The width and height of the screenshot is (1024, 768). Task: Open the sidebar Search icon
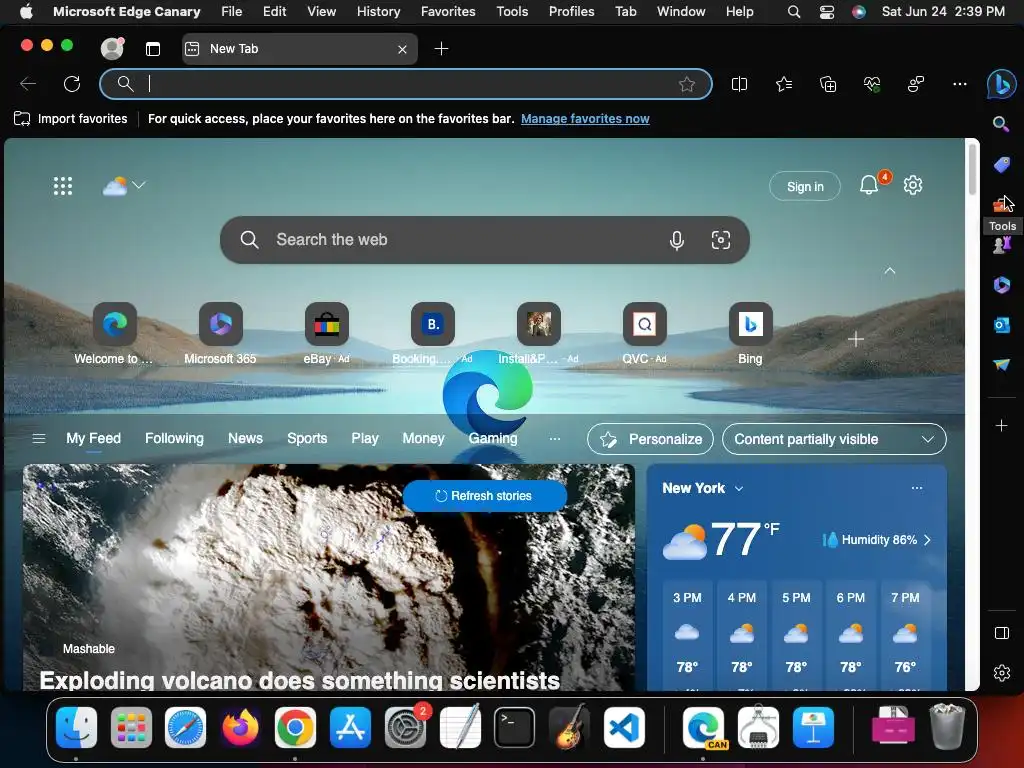click(1001, 123)
